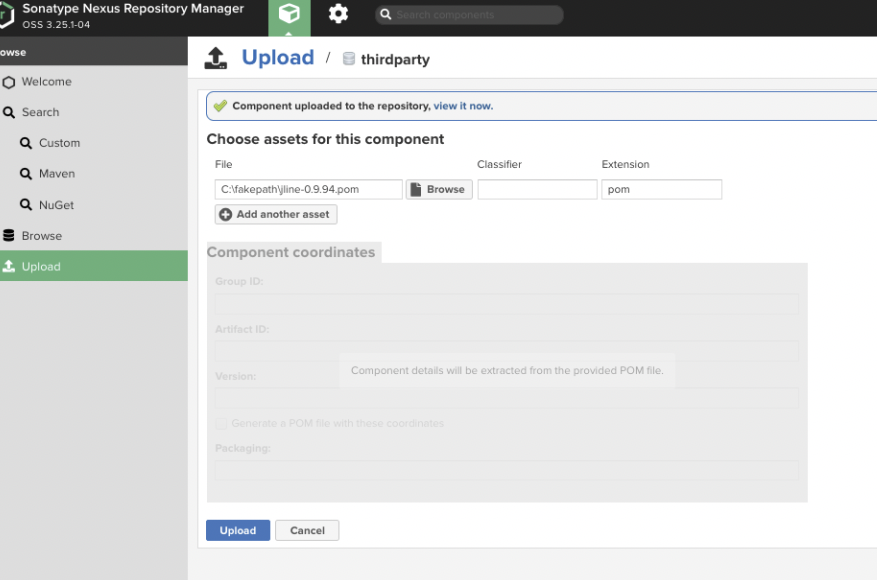Click the Version input field

pyautogui.click(x=507, y=398)
